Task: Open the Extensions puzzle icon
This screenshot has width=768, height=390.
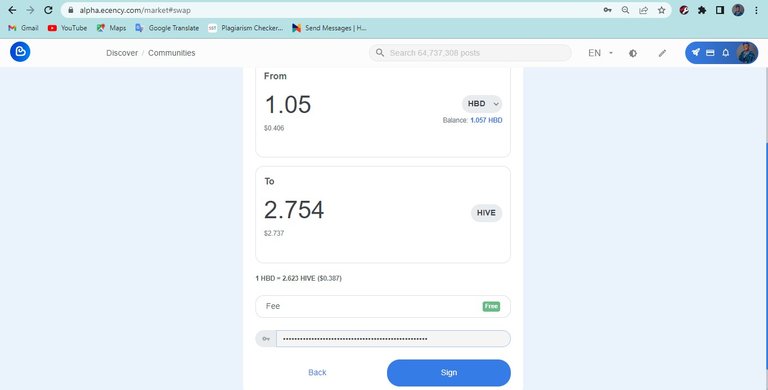Action: coord(702,10)
